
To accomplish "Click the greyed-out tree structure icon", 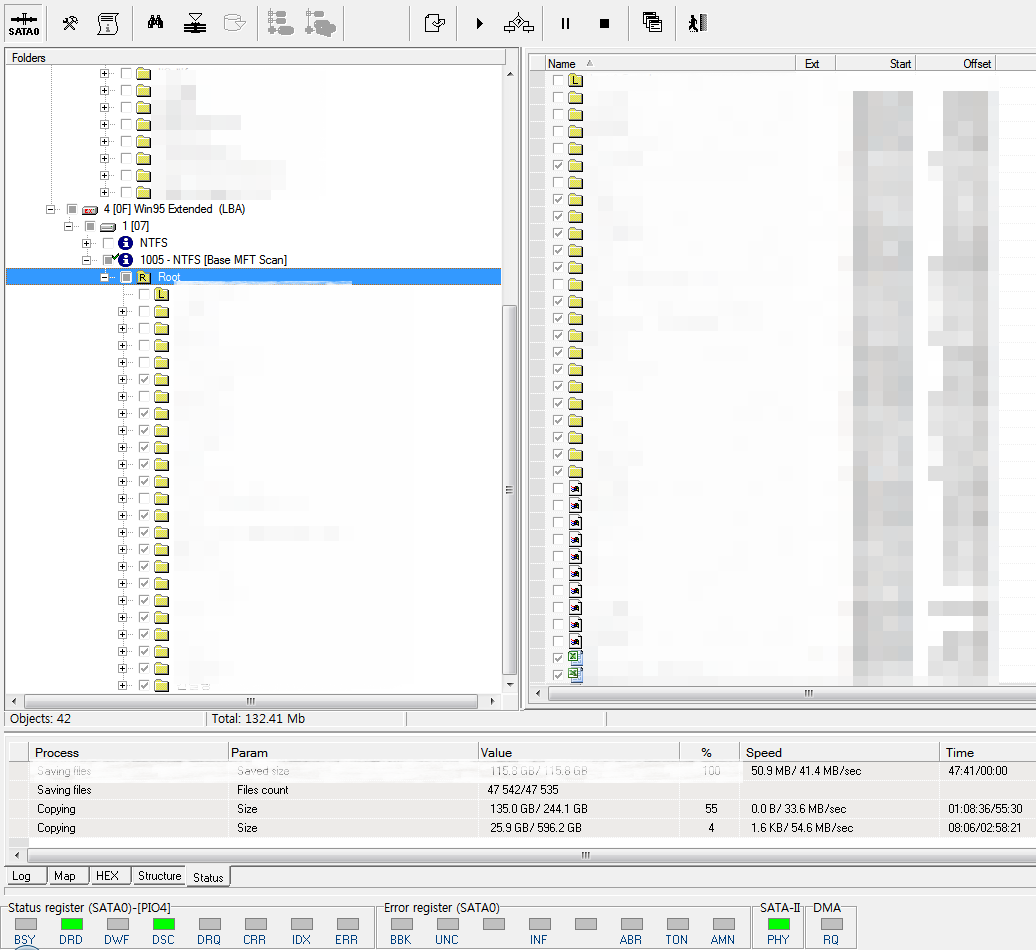I will pyautogui.click(x=280, y=24).
